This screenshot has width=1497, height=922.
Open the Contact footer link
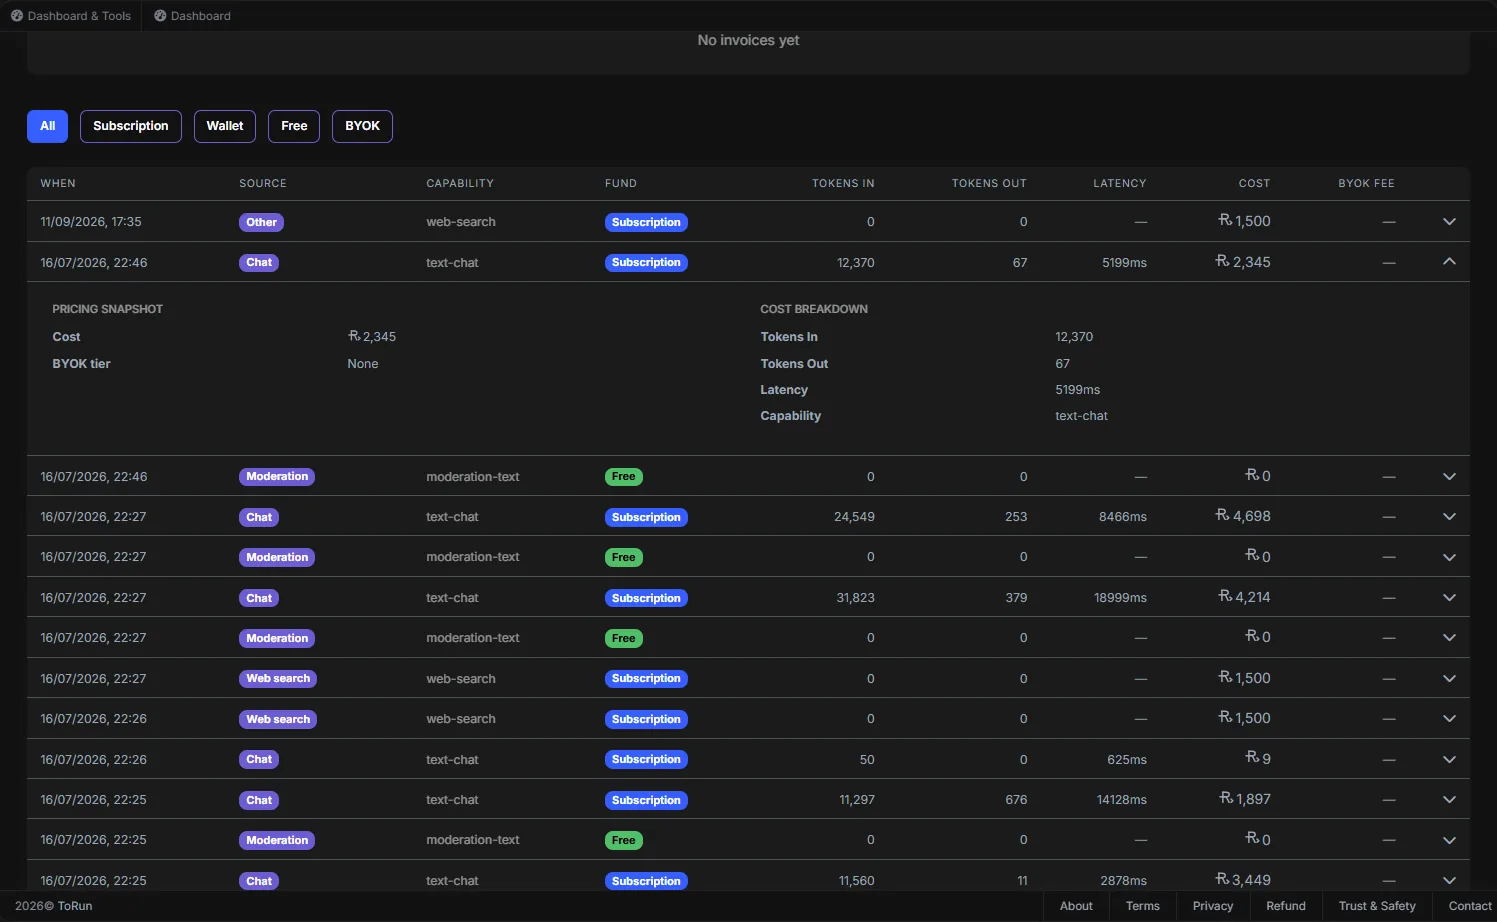[1470, 906]
